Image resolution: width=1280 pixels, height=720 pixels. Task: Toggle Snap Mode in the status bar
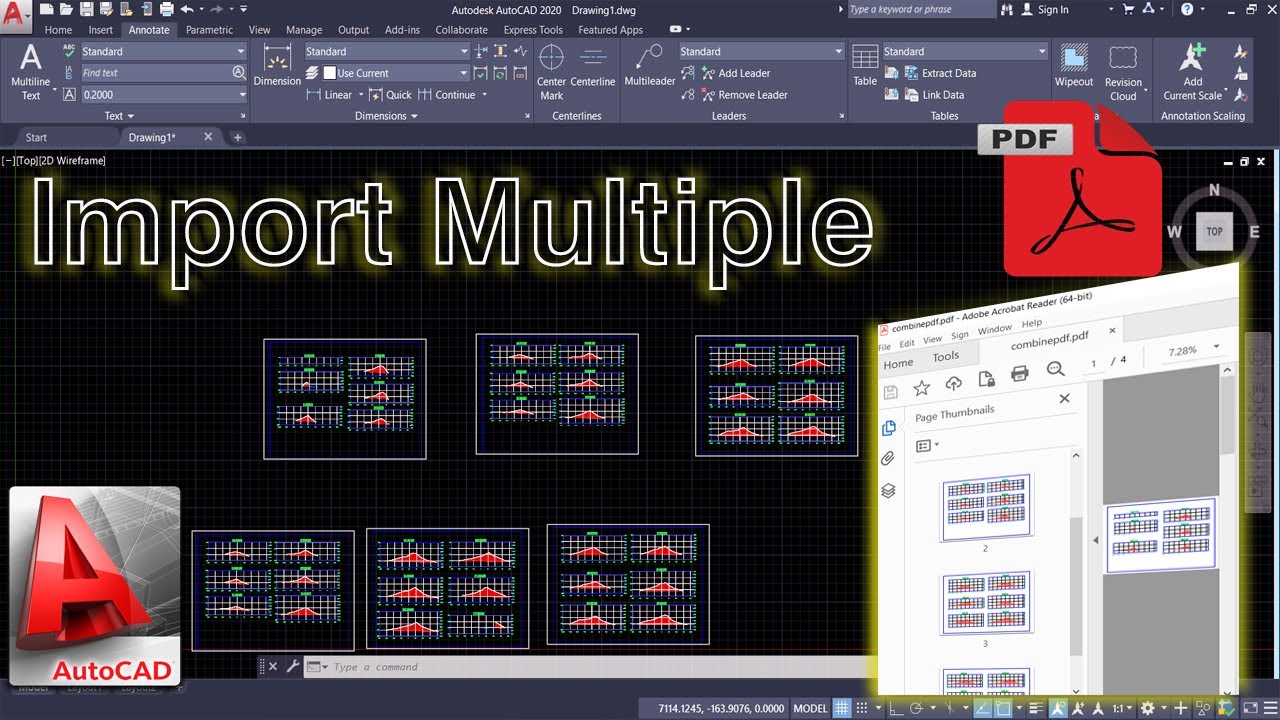tap(862, 709)
